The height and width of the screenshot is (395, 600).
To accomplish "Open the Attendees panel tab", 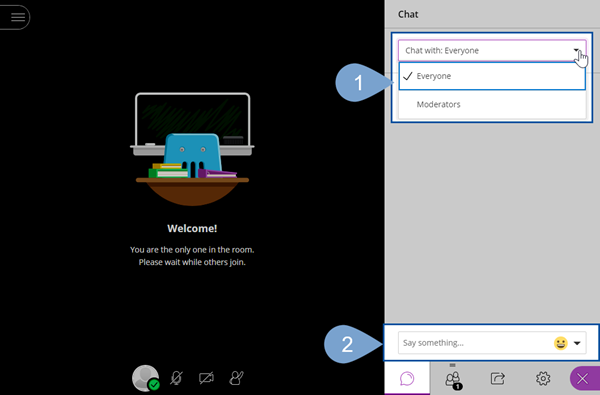I will (x=453, y=379).
